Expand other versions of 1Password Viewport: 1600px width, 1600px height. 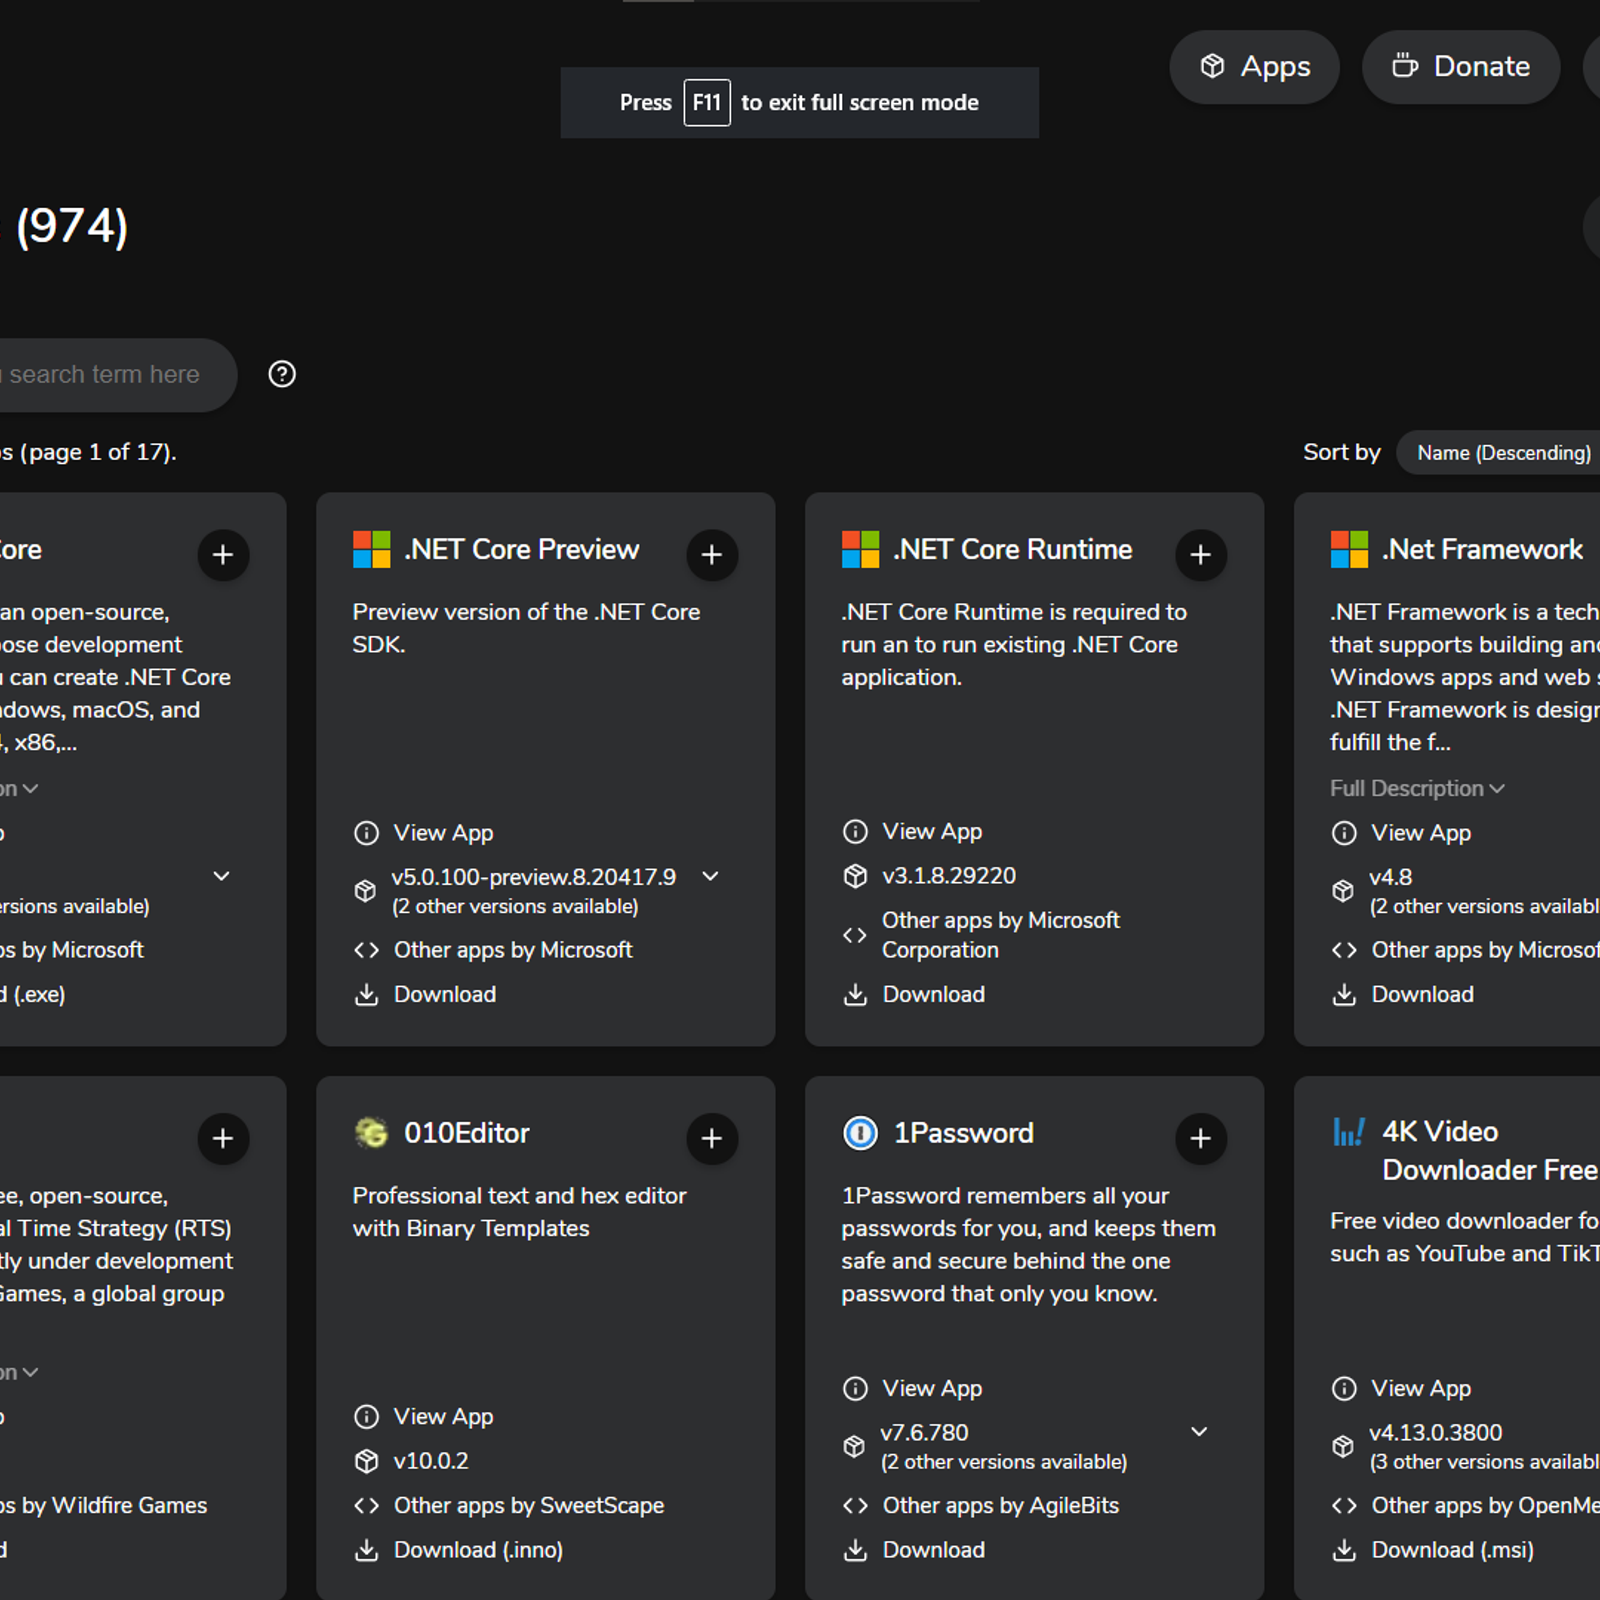tap(1200, 1432)
